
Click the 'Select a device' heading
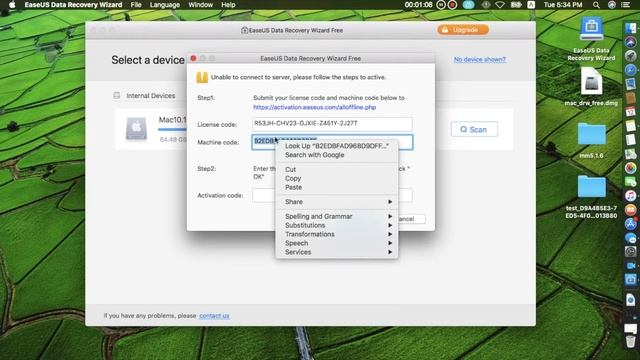tap(148, 60)
